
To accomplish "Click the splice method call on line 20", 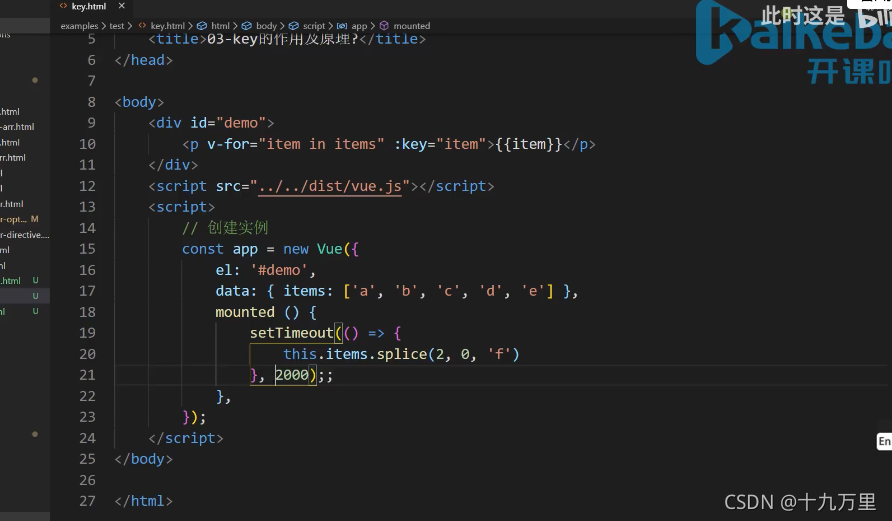I will [x=402, y=354].
